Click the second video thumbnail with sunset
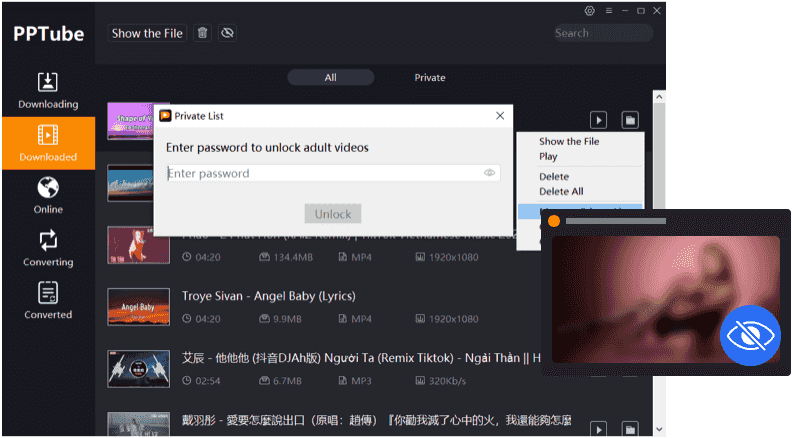The width and height of the screenshot is (792, 438). click(x=130, y=183)
